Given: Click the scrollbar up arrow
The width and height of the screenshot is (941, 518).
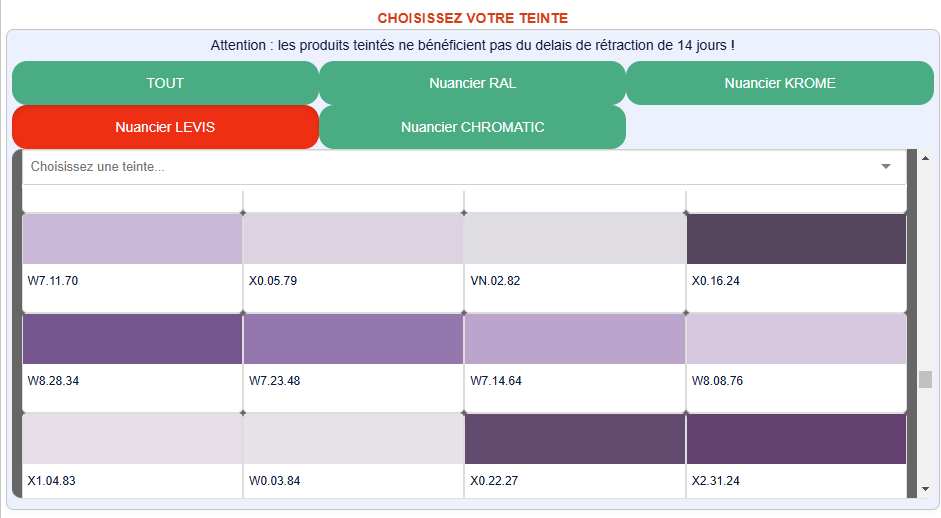Looking at the screenshot, I should click(925, 158).
